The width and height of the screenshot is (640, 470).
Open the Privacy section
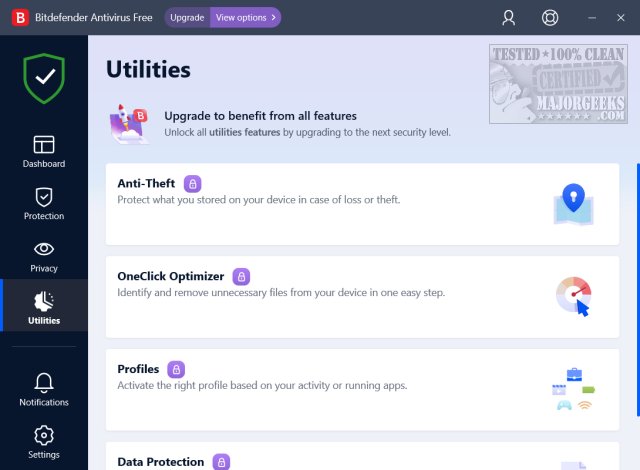[44, 256]
